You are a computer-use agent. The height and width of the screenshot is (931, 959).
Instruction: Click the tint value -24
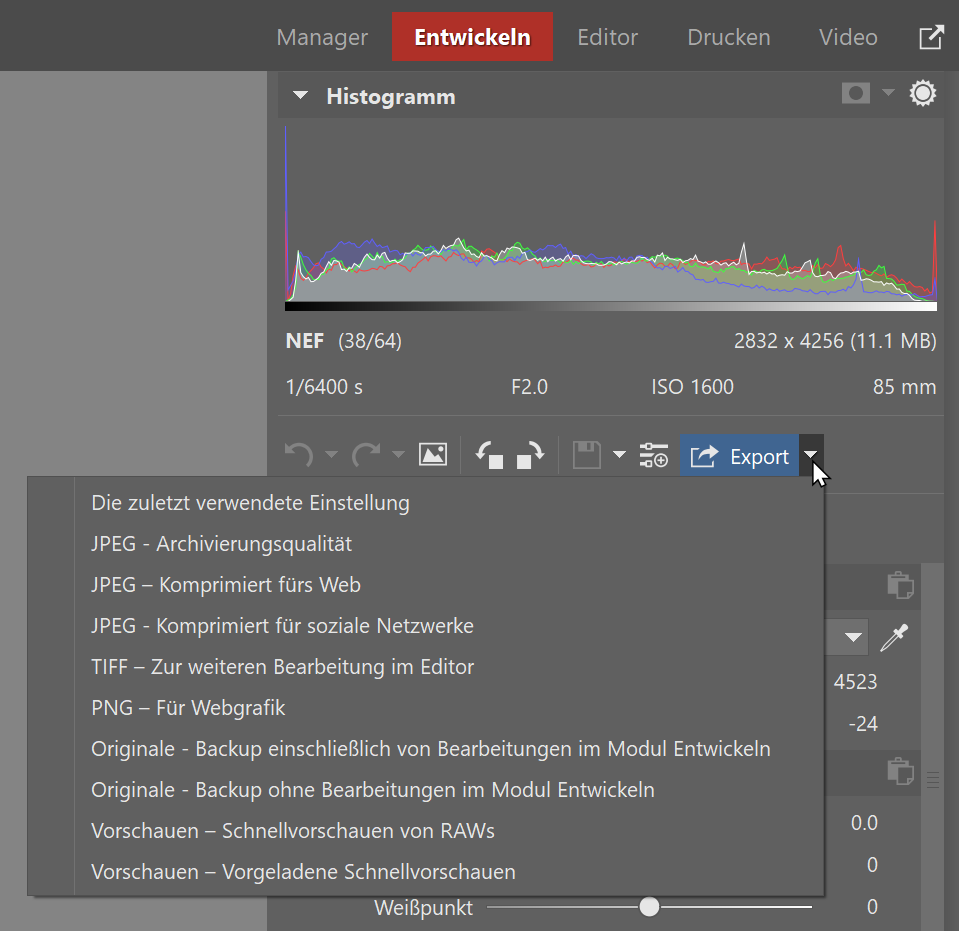[x=863, y=724]
